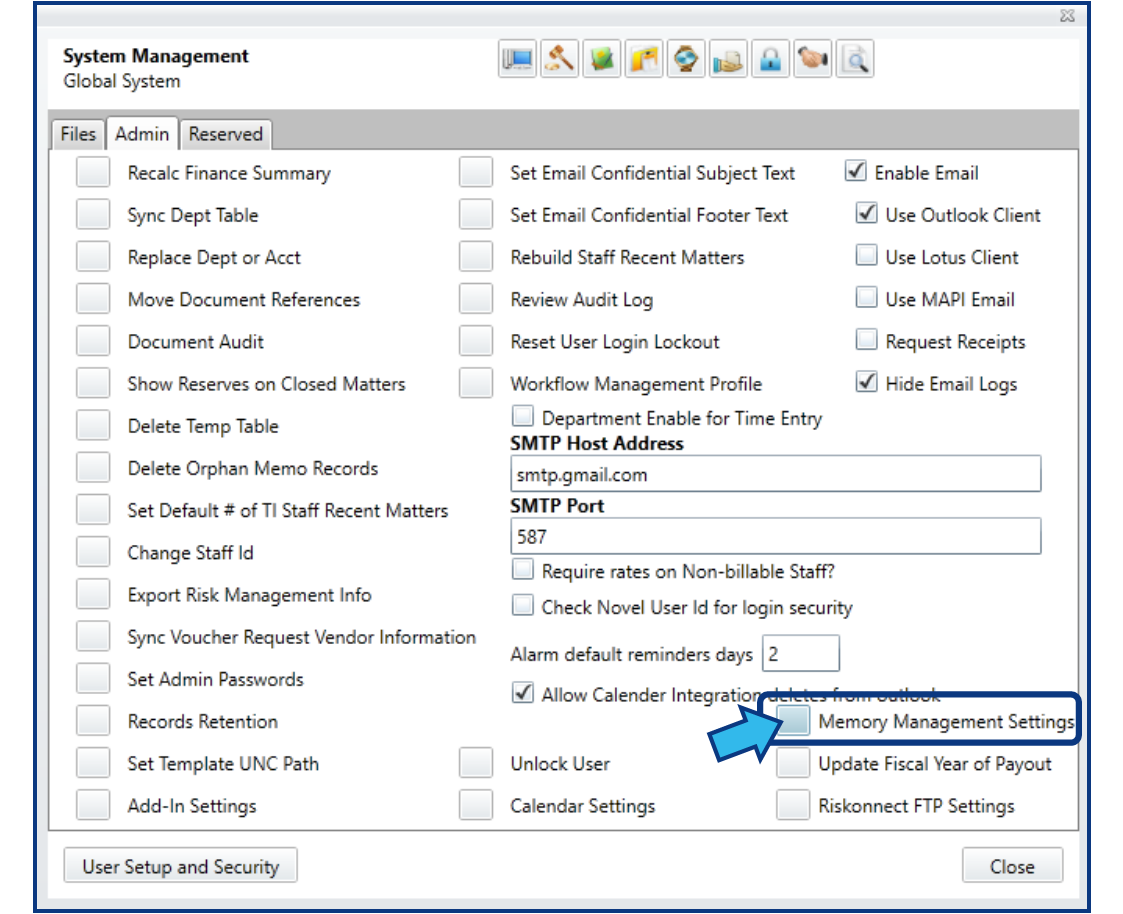Open the Reserved tab

point(226,134)
